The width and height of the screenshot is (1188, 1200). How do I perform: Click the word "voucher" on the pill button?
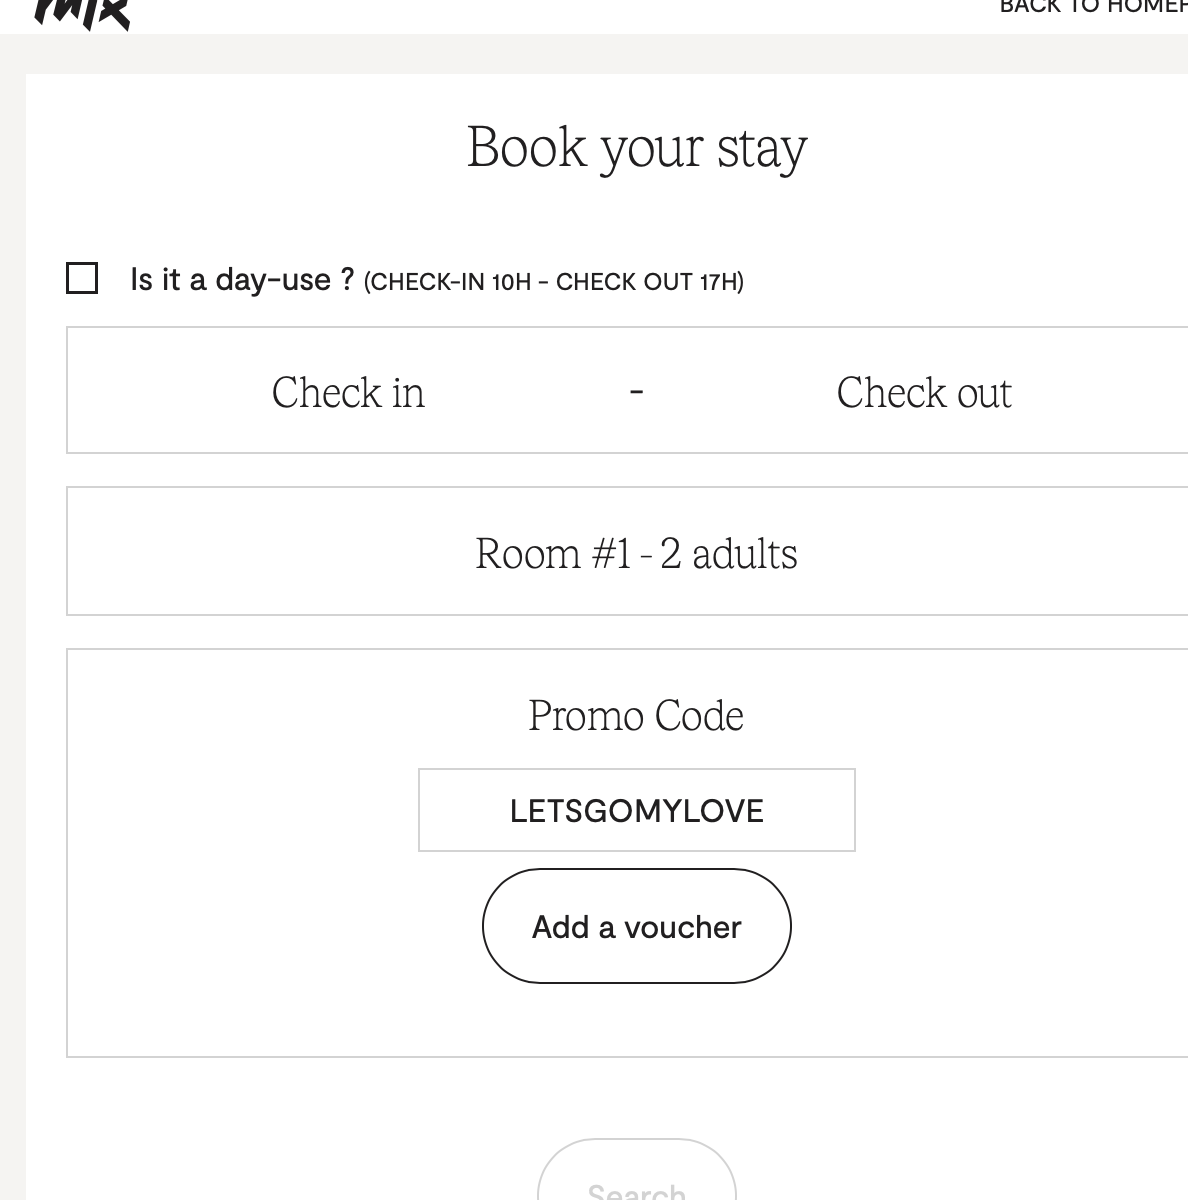(682, 927)
